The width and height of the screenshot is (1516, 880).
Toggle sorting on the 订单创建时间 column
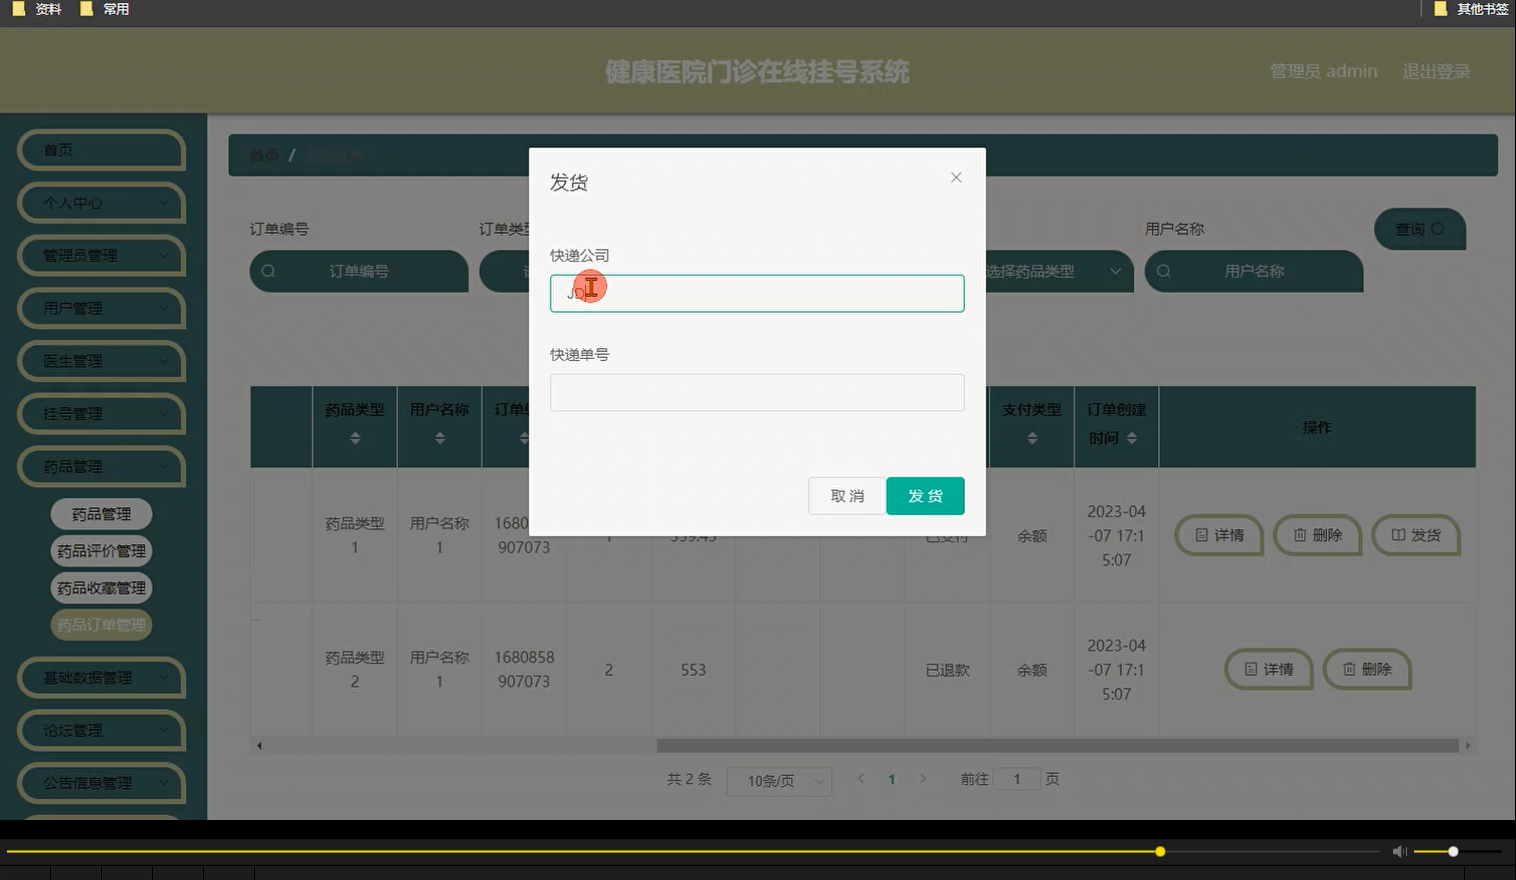coord(1133,437)
